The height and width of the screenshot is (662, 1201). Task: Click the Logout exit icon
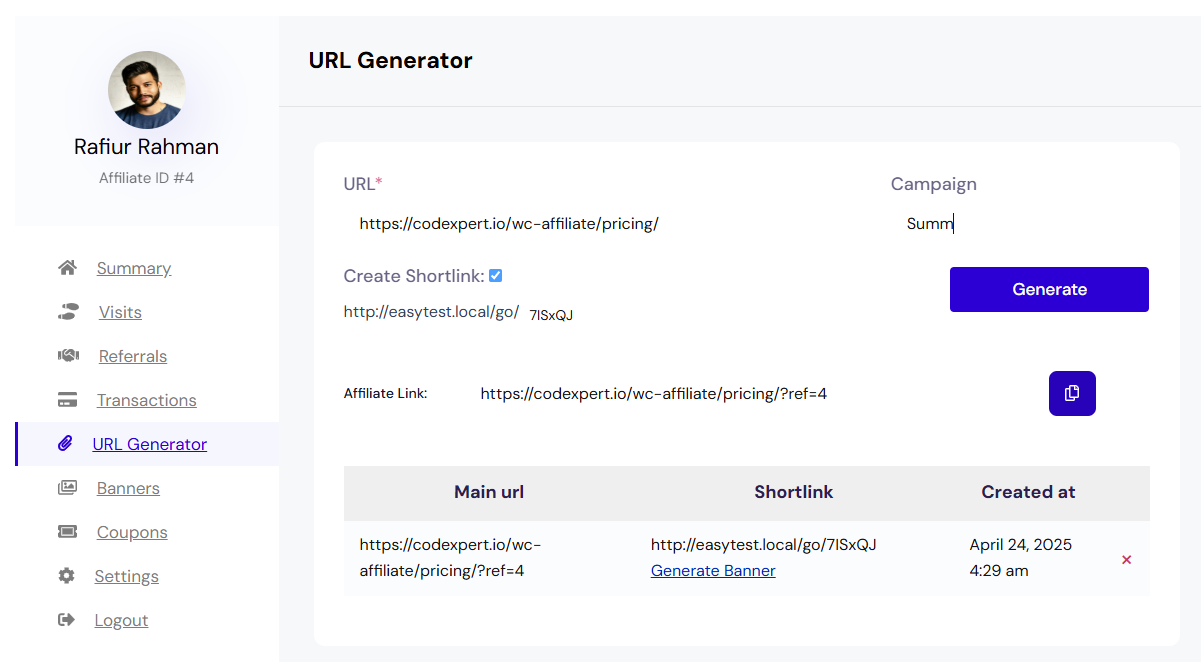tap(67, 620)
